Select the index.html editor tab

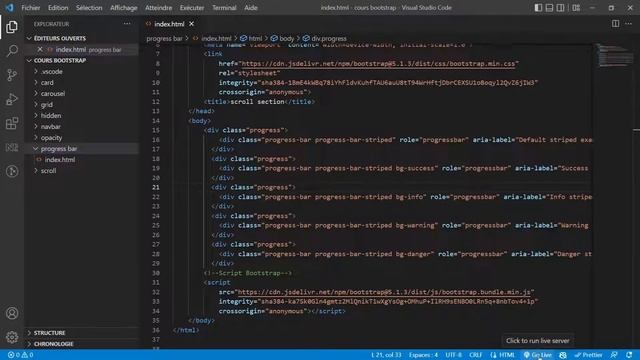(169, 24)
